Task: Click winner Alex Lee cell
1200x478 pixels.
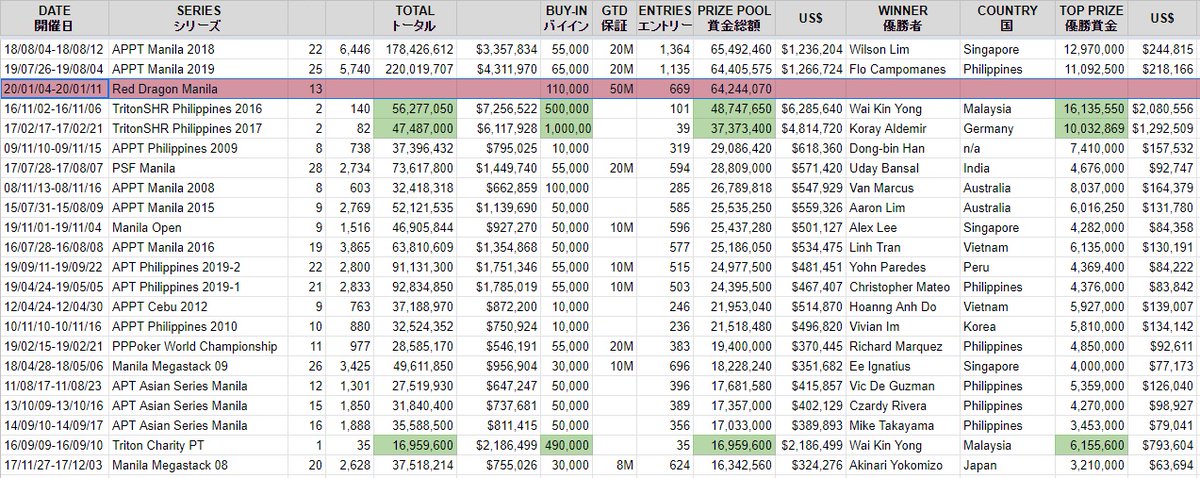Action: pyautogui.click(x=904, y=227)
